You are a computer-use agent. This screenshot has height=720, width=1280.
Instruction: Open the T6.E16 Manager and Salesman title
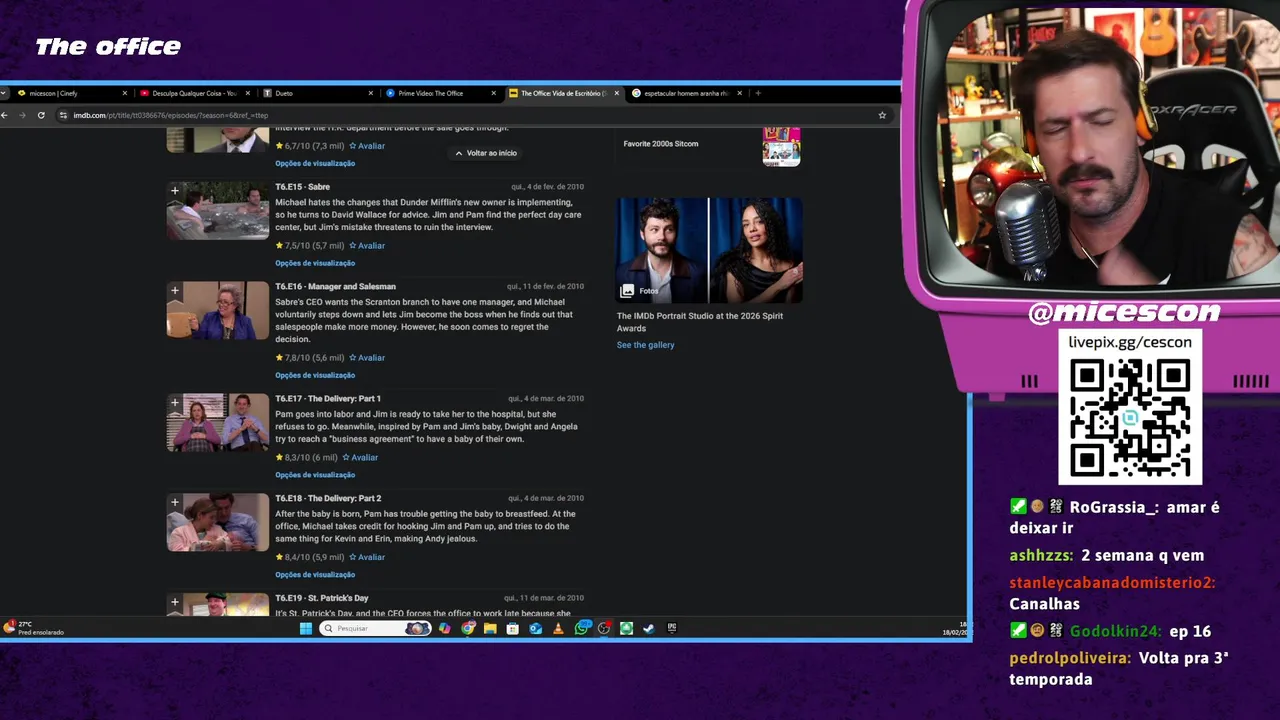pyautogui.click(x=335, y=287)
